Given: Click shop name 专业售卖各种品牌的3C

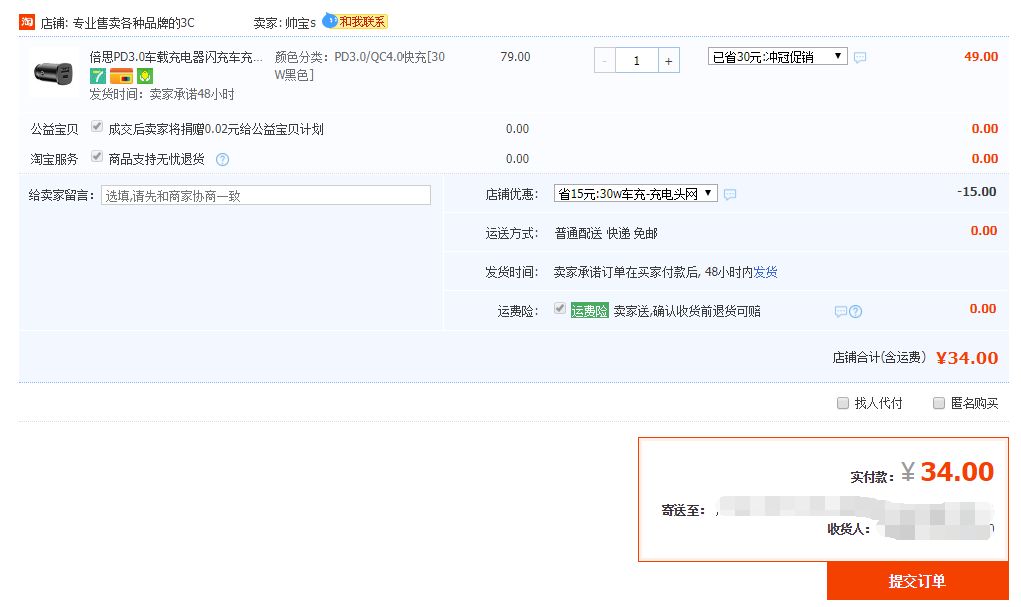Looking at the screenshot, I should [x=133, y=23].
